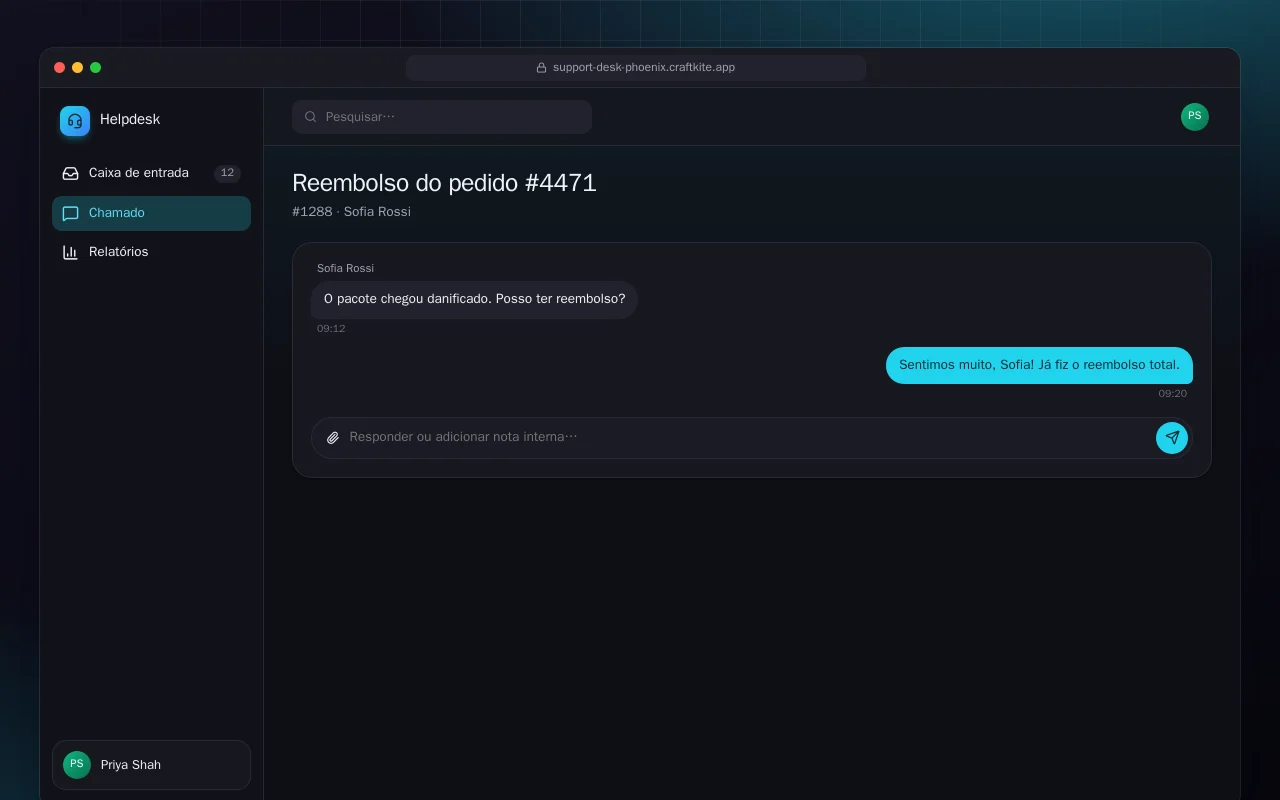Click the bar chart icon beside Relatórios

70,252
